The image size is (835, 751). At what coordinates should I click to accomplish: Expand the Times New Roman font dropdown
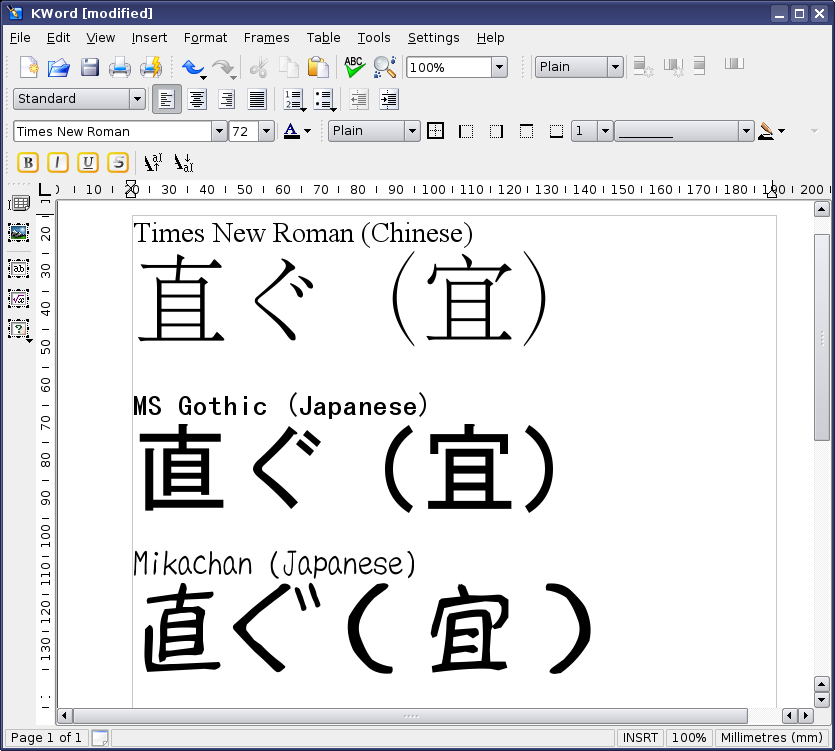coord(219,131)
